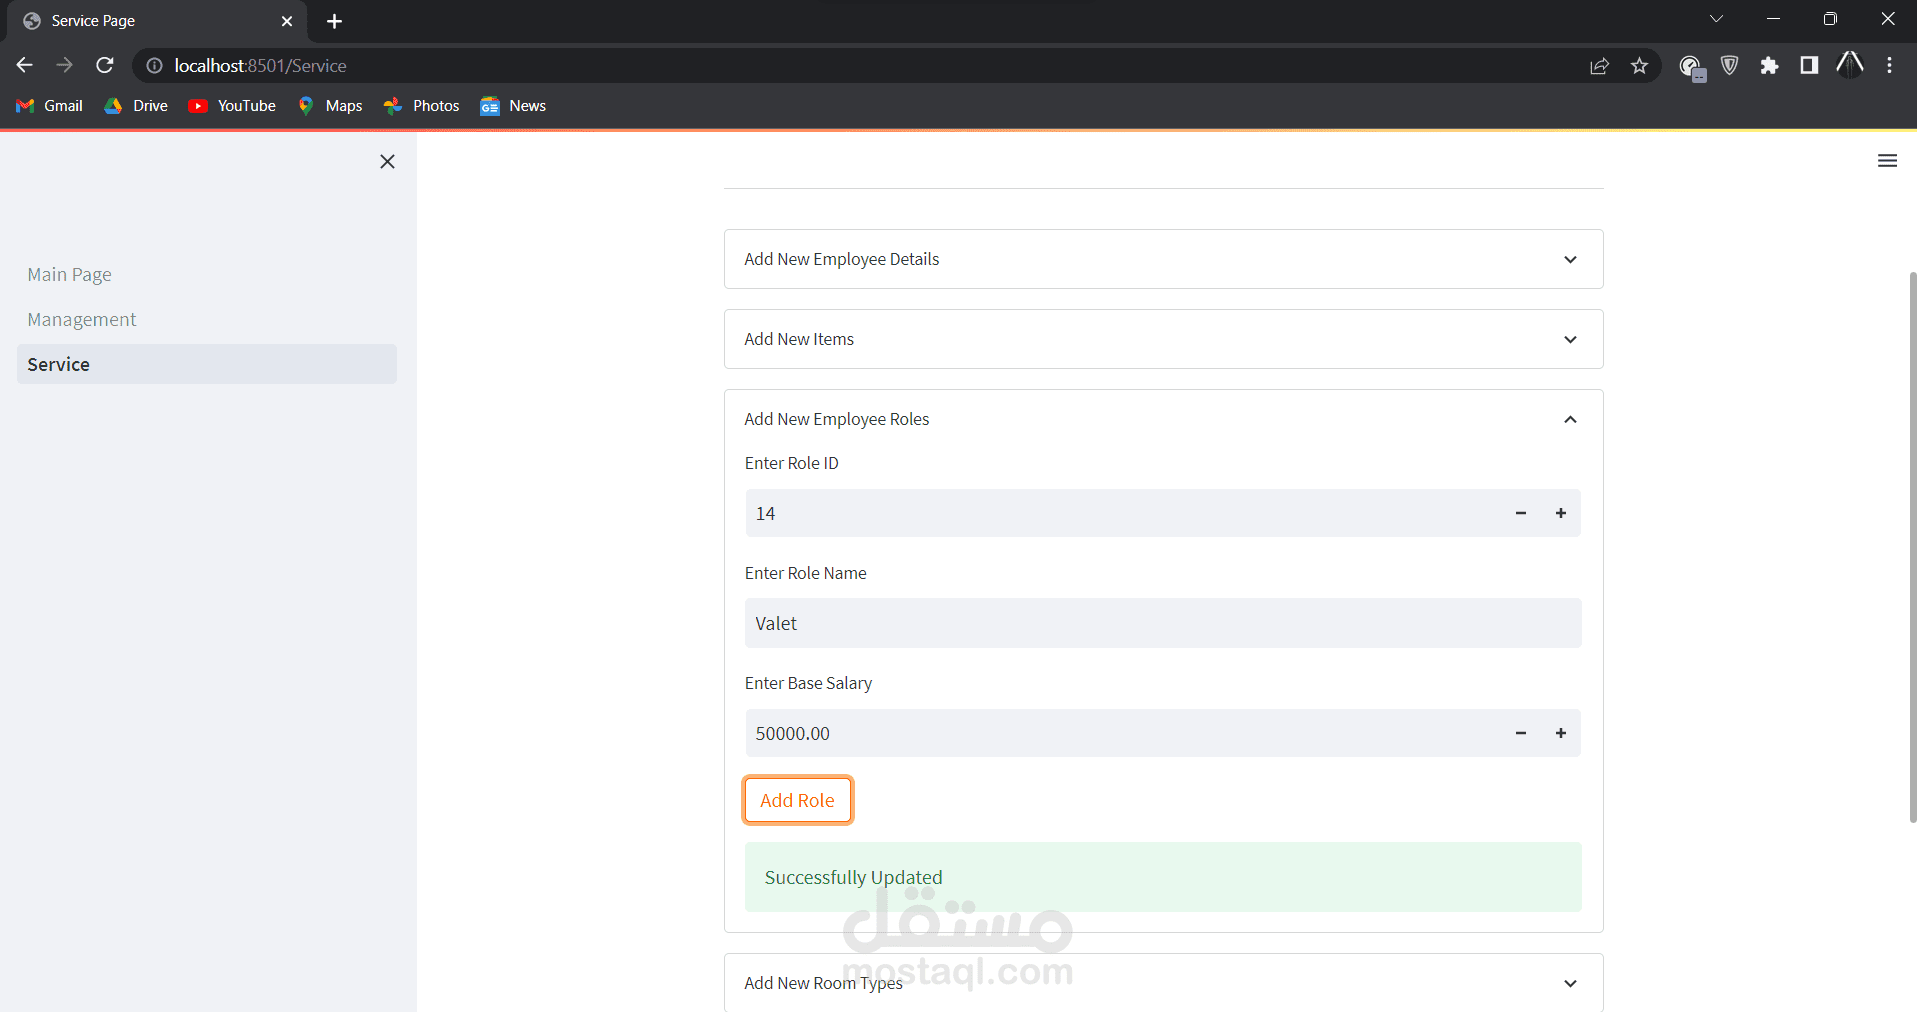
Task: Open the profile icon next to side panel
Action: [x=1850, y=65]
